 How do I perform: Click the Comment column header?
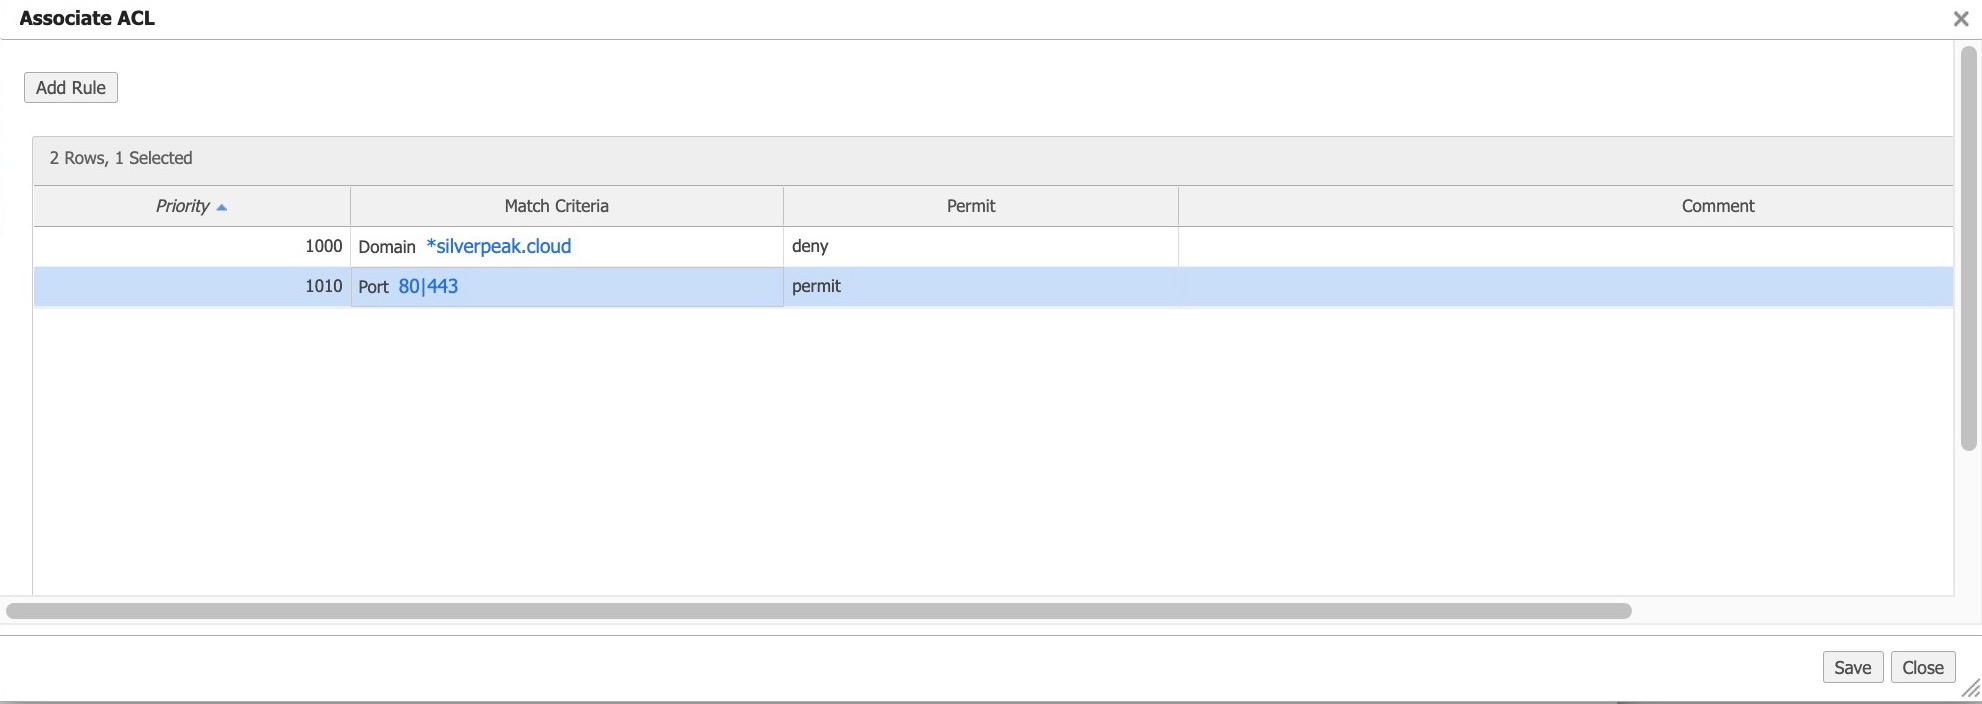[x=1717, y=206]
